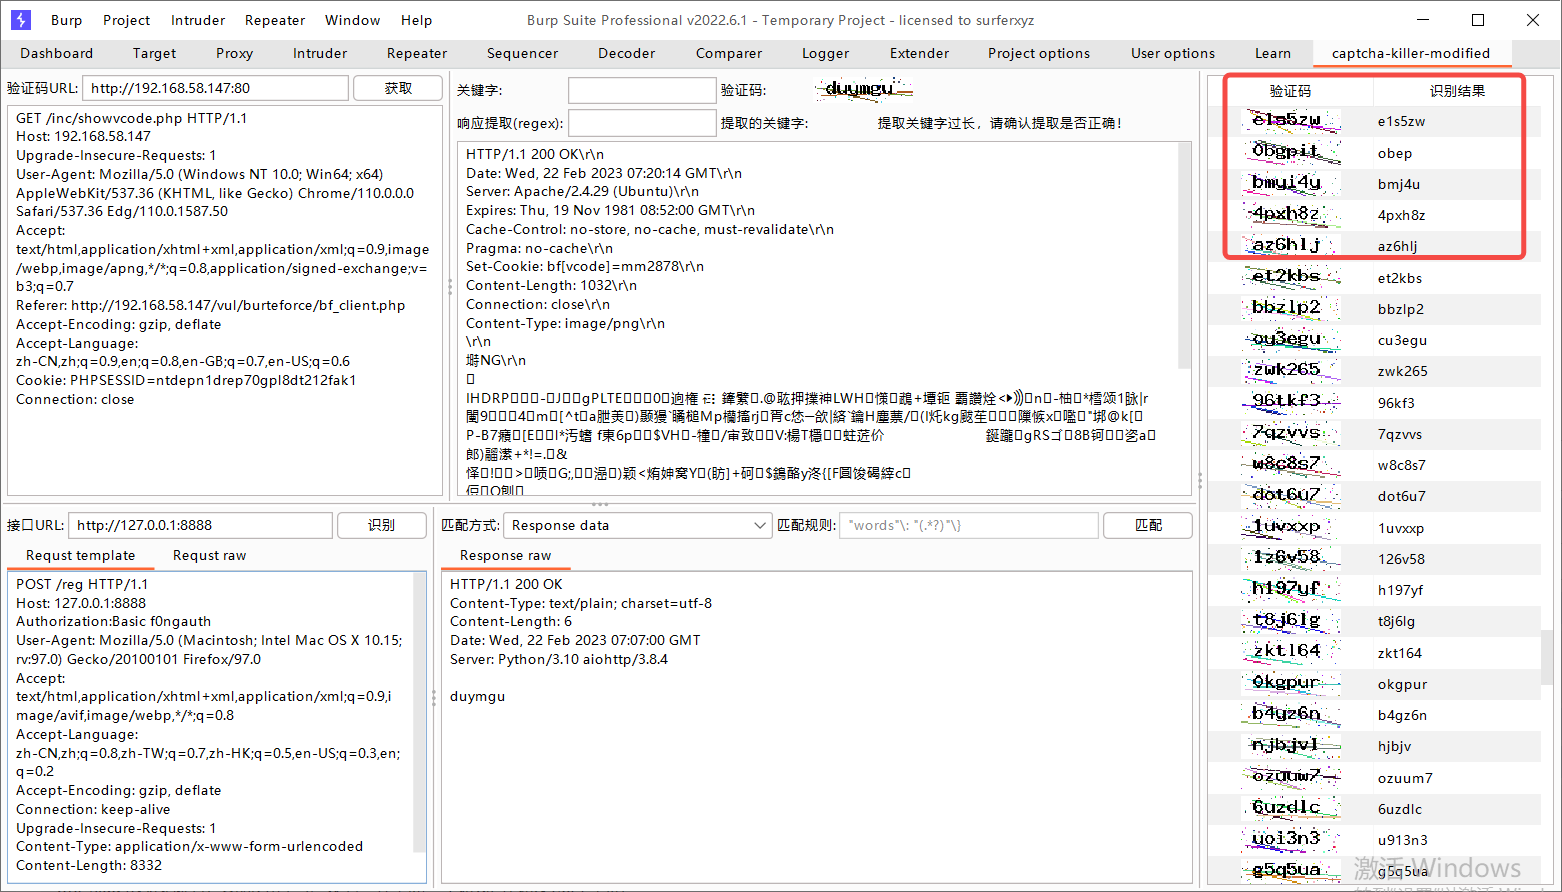
Task: Focus the 关键字 keyword input field
Action: point(642,90)
